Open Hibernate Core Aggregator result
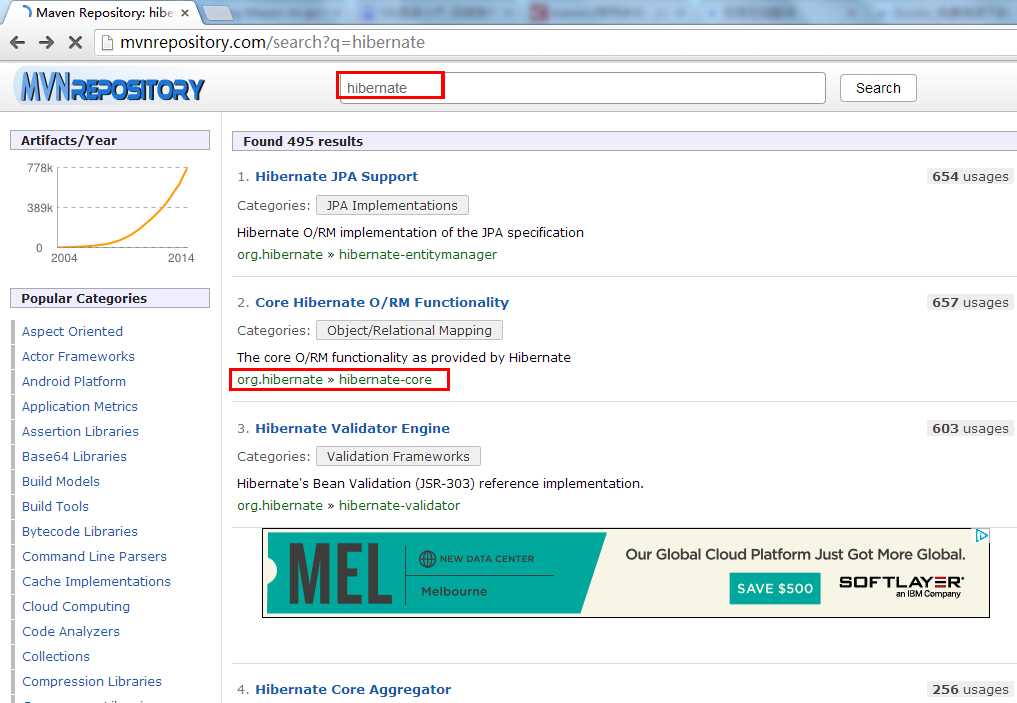 pyautogui.click(x=353, y=689)
